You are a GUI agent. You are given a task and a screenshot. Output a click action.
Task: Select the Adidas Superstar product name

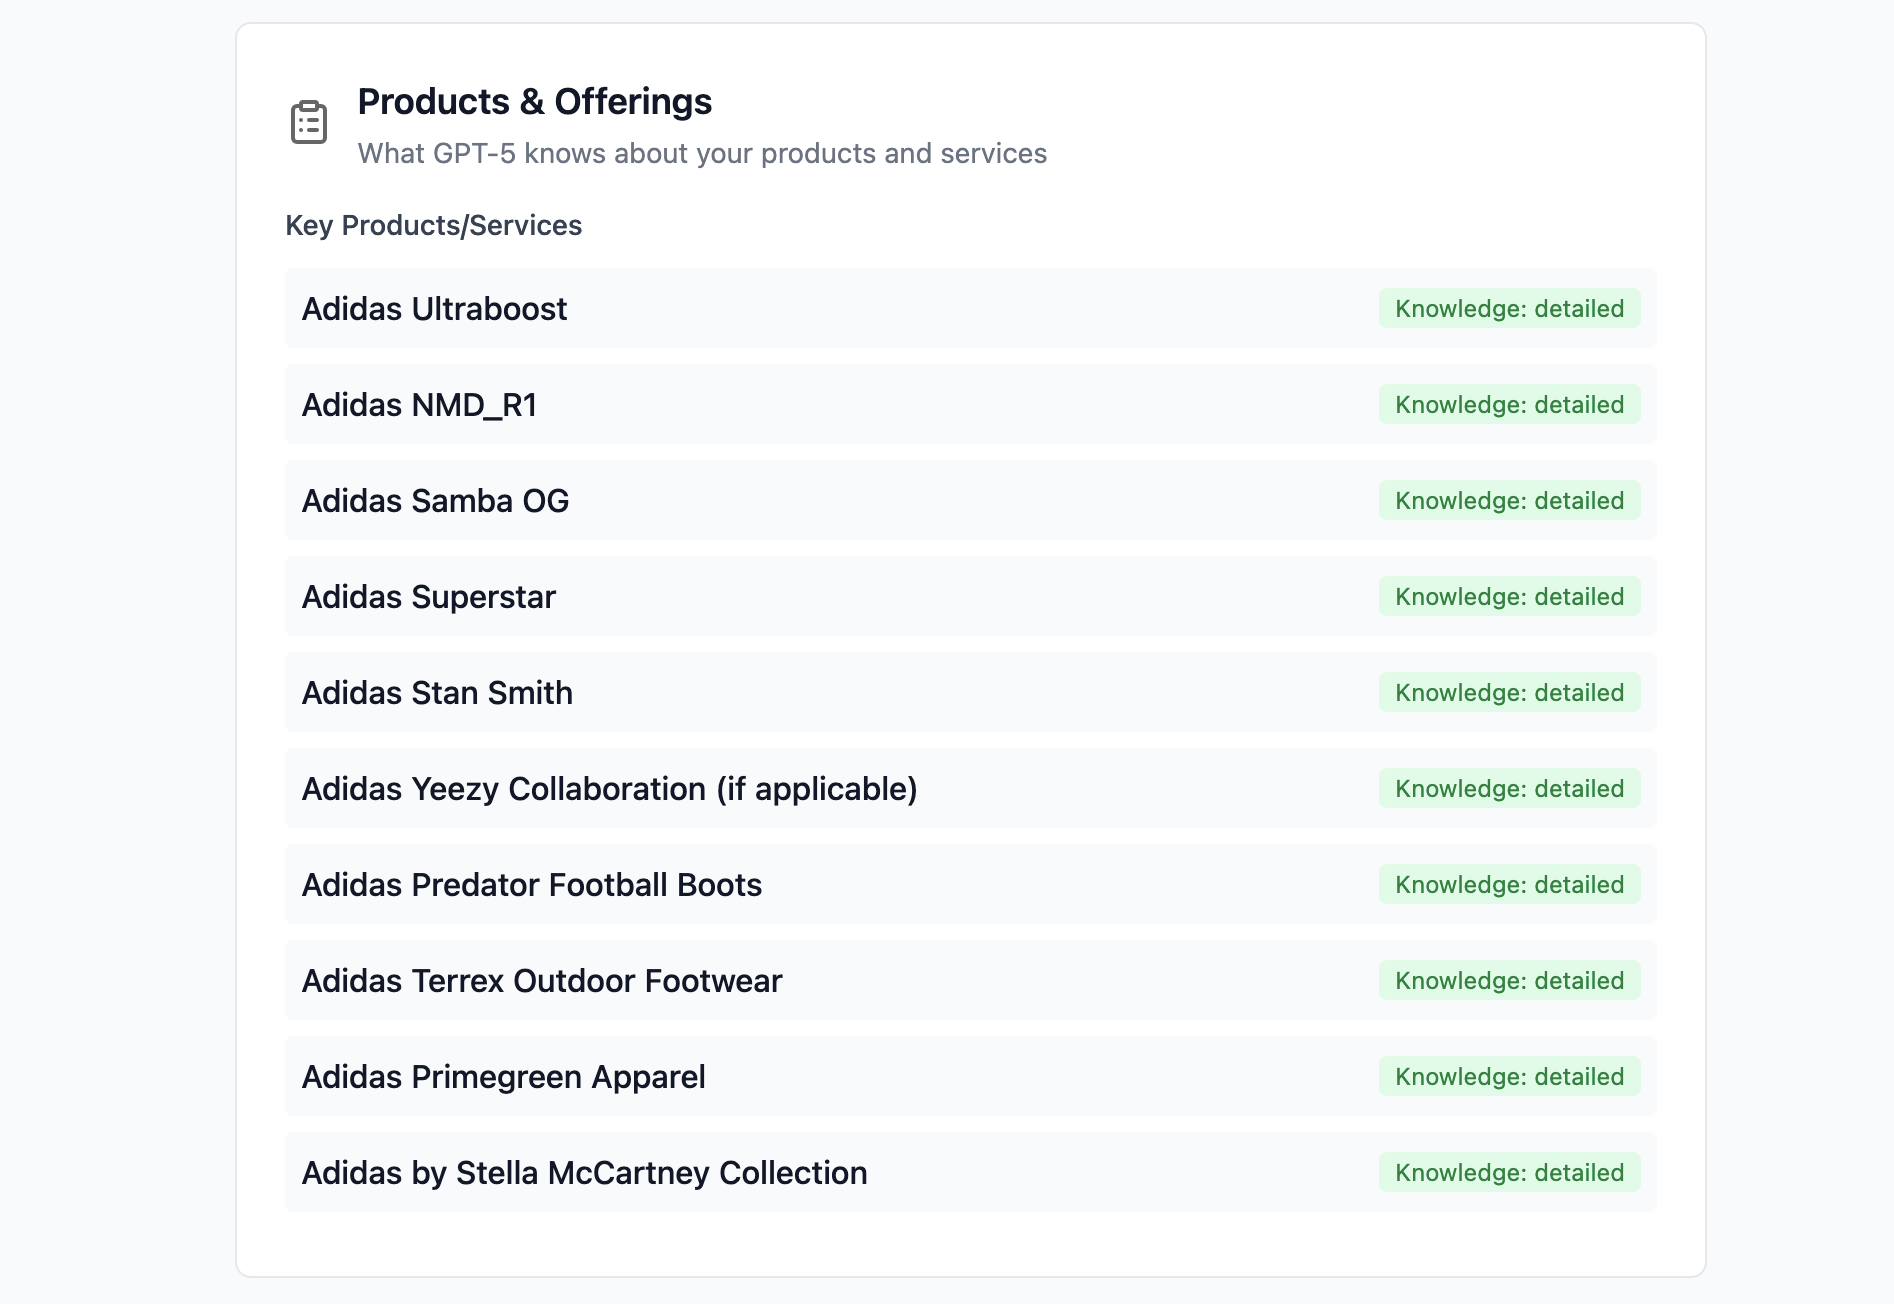(x=429, y=597)
